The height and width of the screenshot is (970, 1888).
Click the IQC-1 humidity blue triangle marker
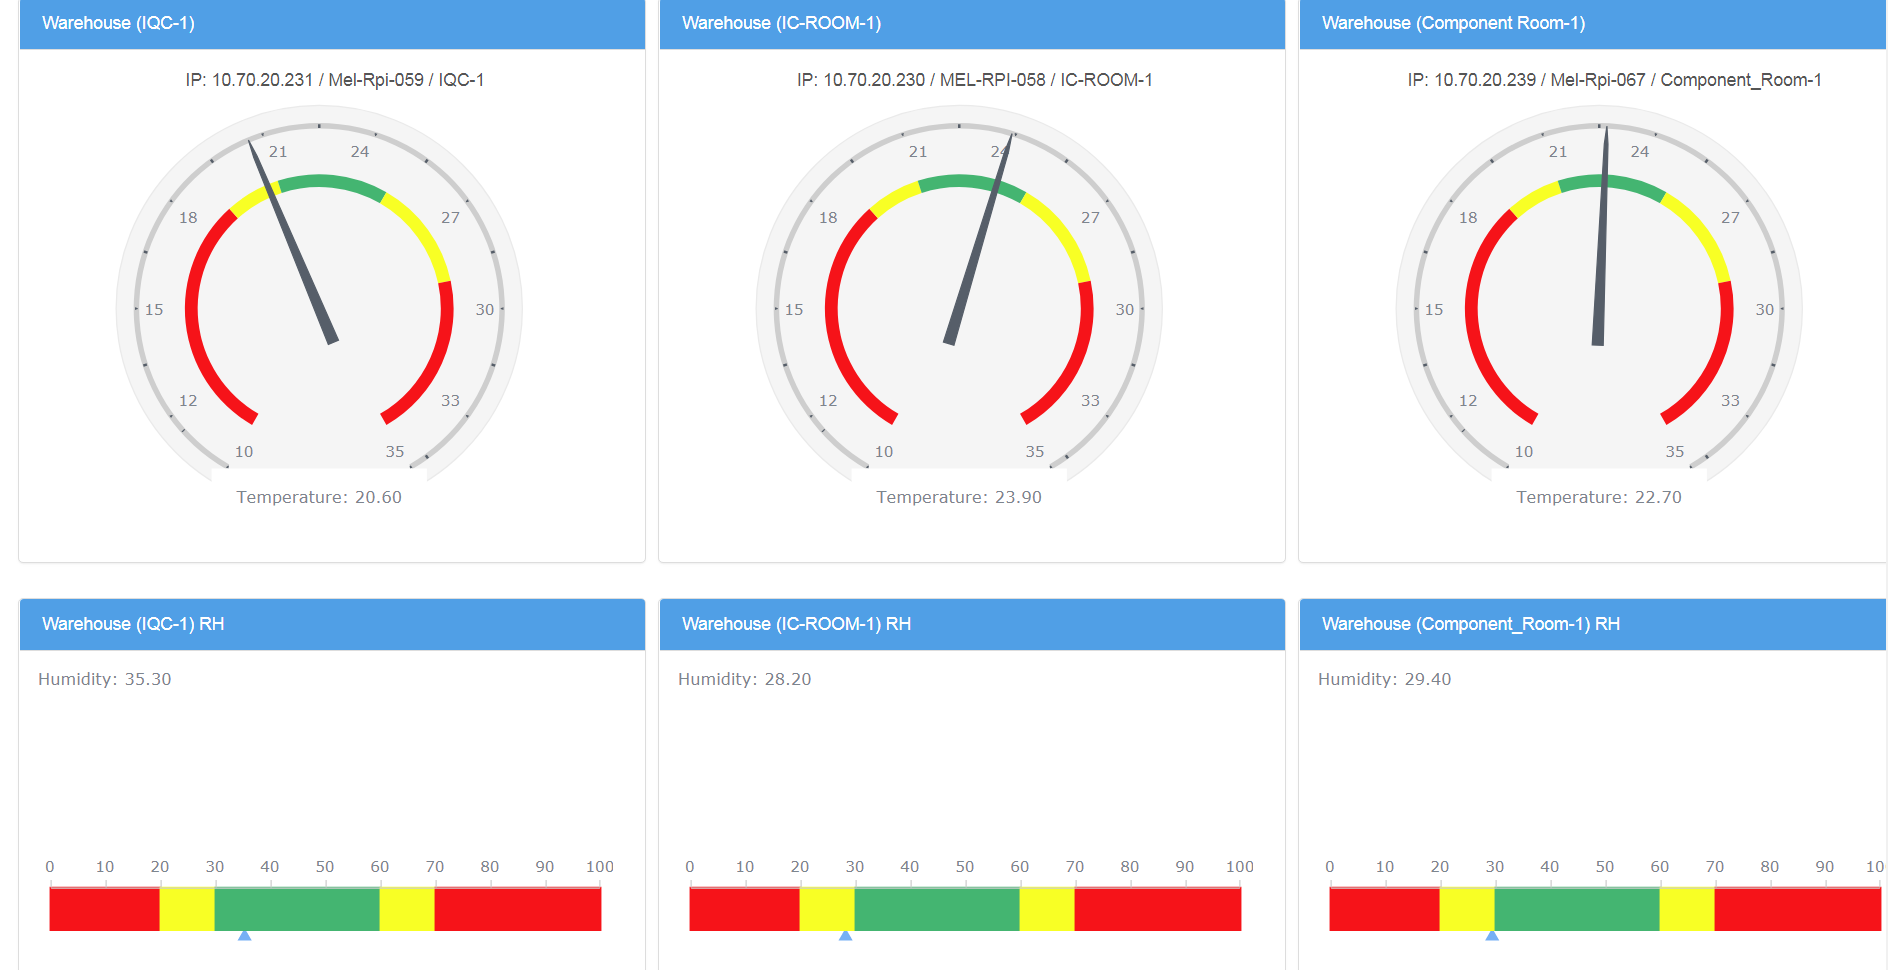(x=244, y=935)
